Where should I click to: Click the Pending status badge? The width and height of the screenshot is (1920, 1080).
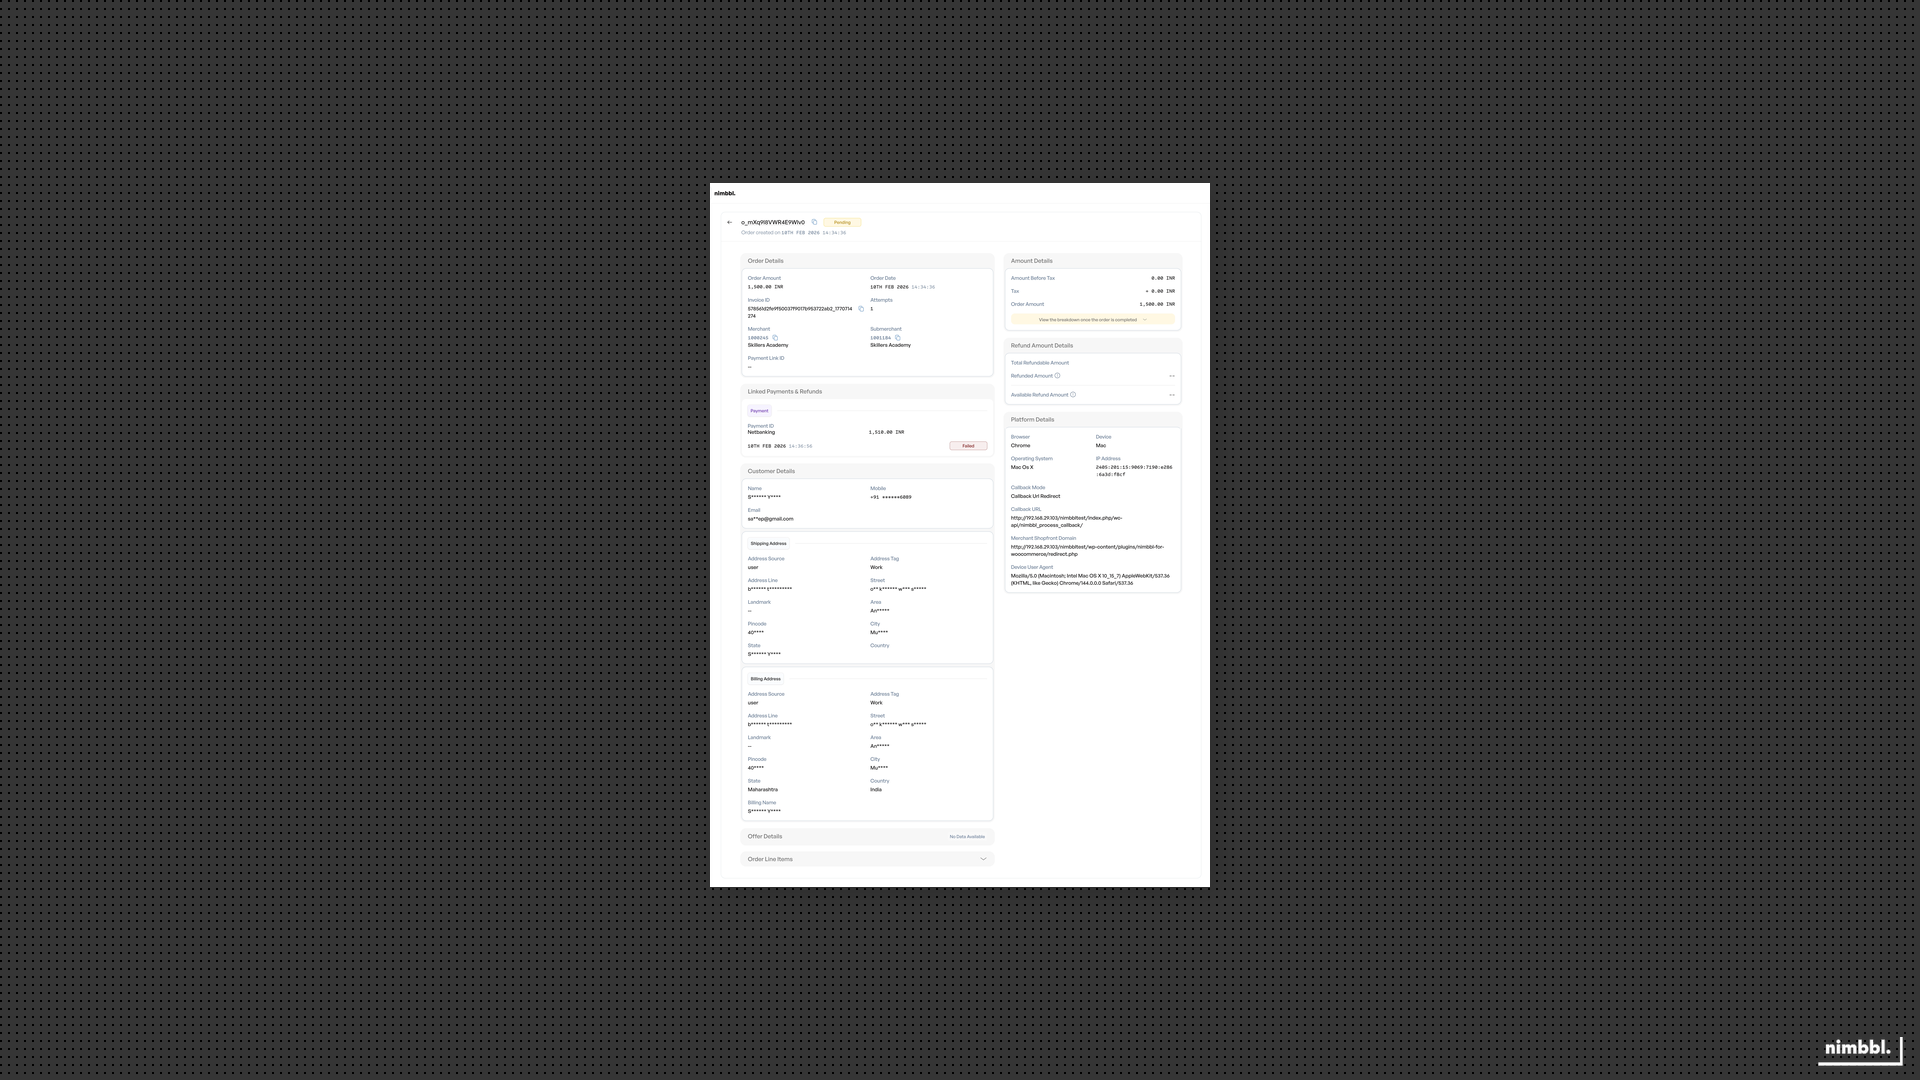(x=842, y=222)
